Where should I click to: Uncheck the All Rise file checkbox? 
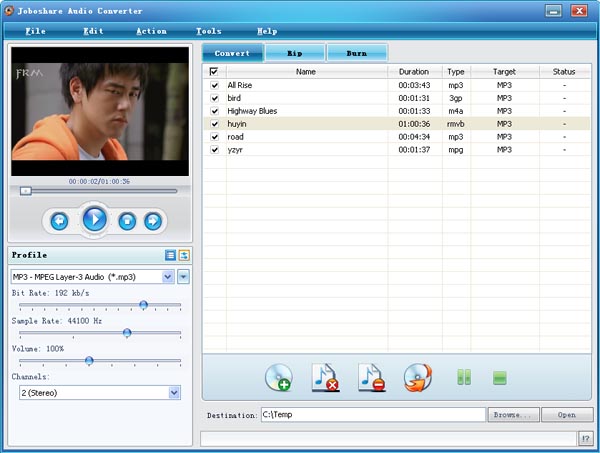[214, 85]
